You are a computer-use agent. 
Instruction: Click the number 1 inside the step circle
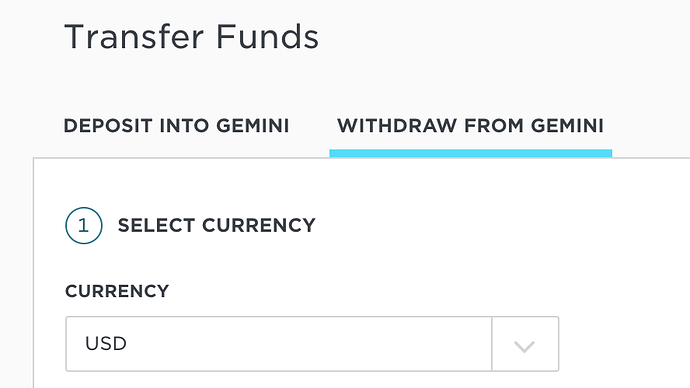click(83, 226)
